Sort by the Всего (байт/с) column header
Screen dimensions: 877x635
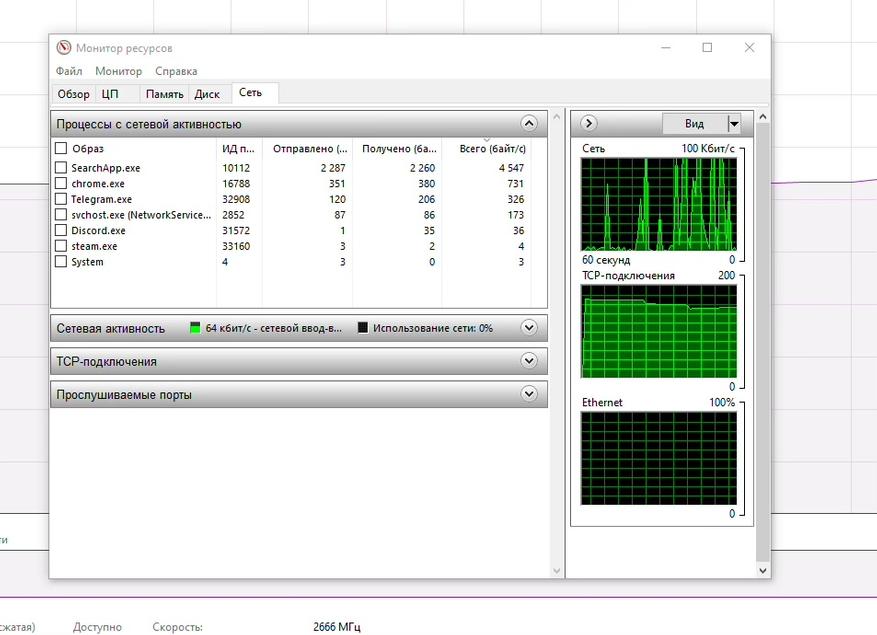click(487, 148)
